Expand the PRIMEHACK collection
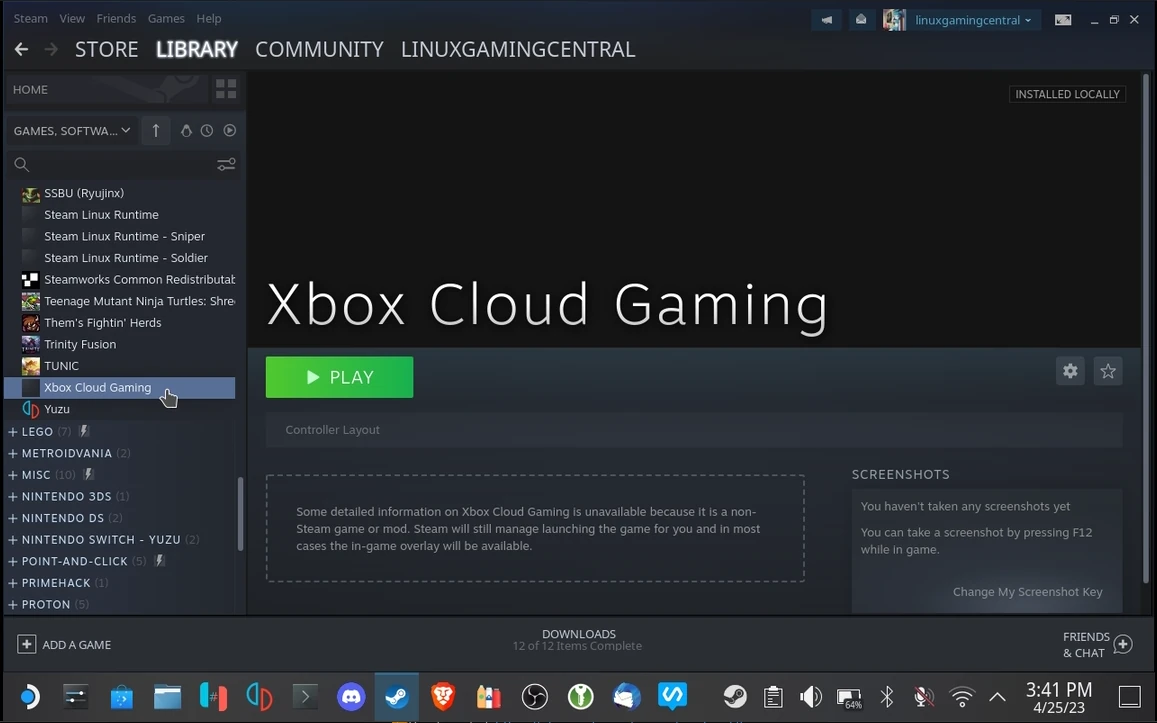The image size is (1157, 723). click(x=13, y=583)
